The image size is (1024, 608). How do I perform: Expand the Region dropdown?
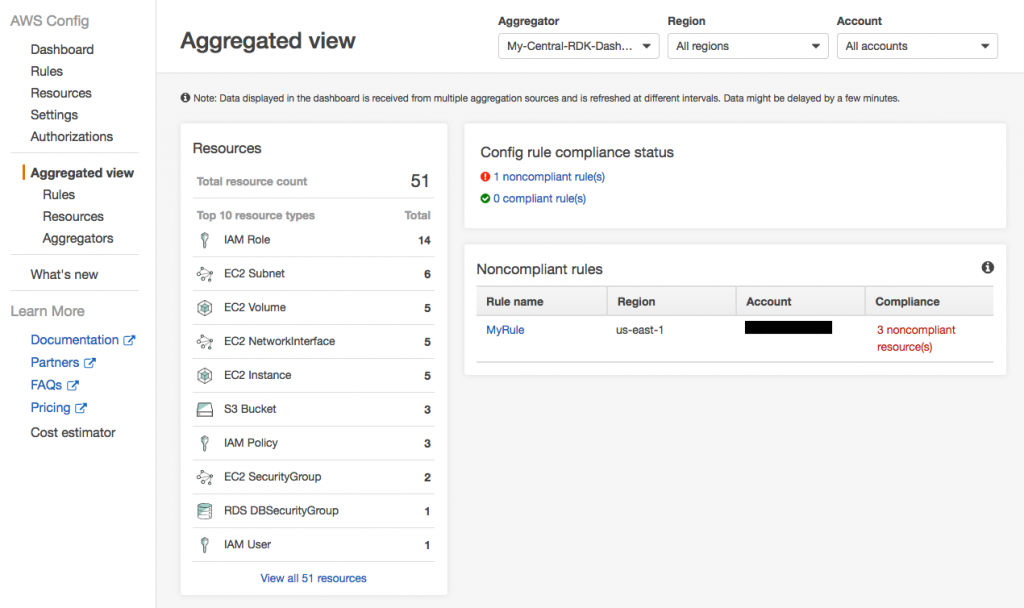747,46
